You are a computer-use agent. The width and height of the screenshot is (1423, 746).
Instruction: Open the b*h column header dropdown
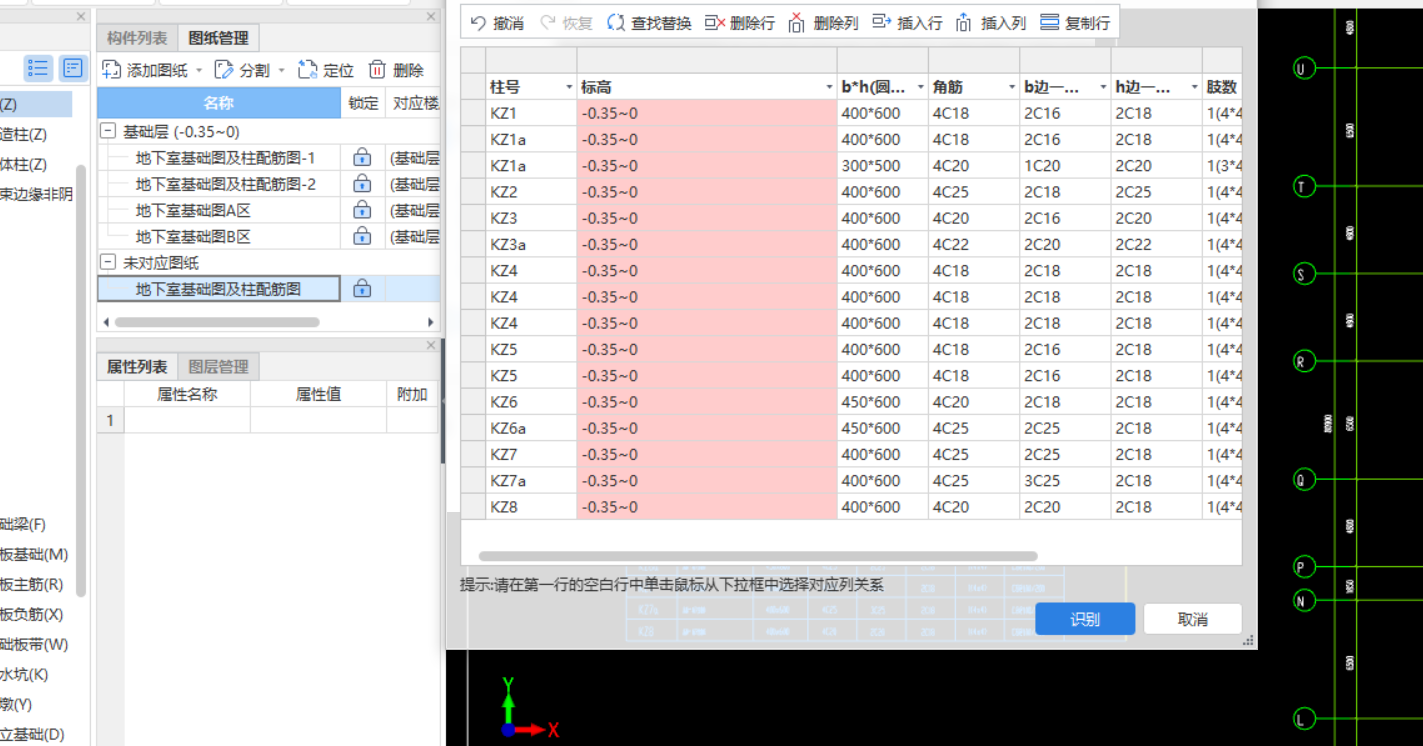[920, 87]
